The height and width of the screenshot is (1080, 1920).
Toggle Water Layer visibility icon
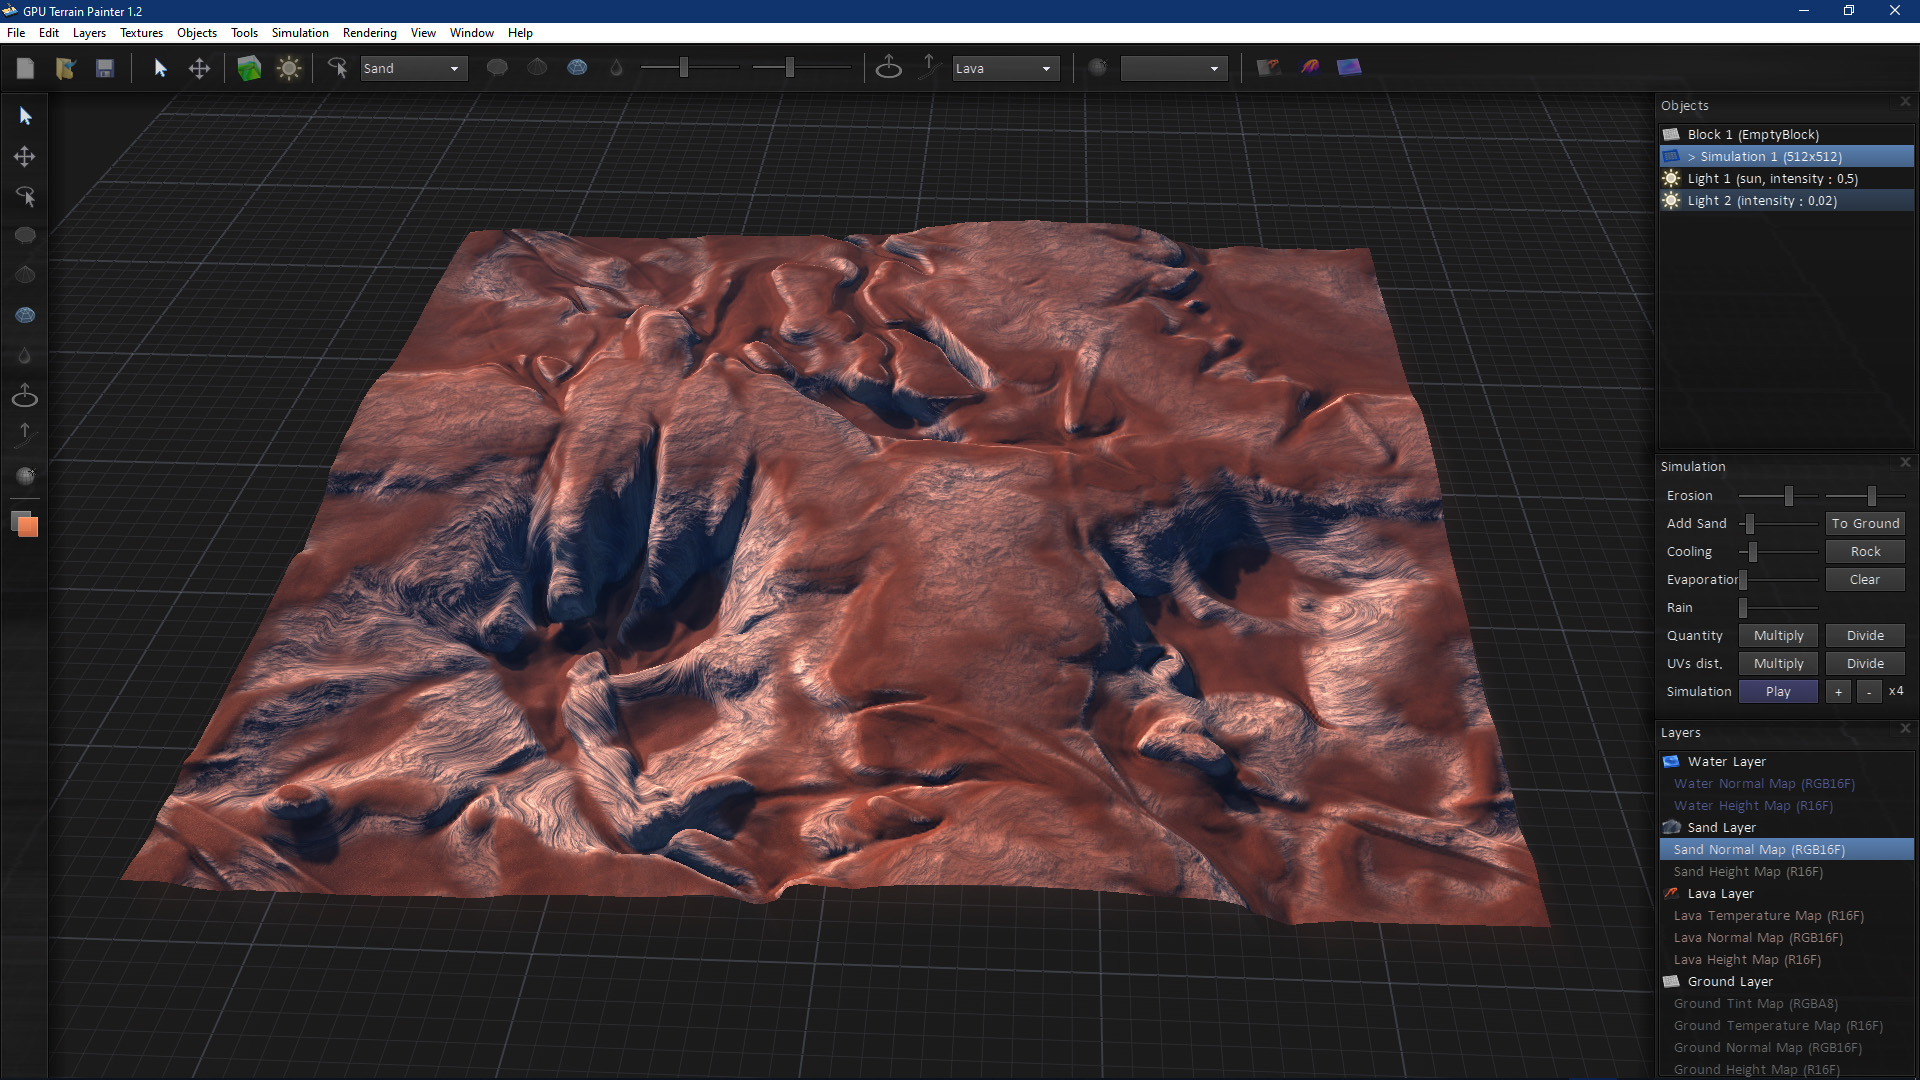pyautogui.click(x=1671, y=761)
